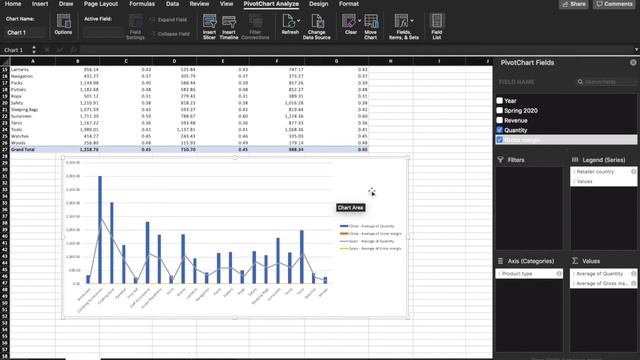Uncheck the Quantity field

(500, 130)
